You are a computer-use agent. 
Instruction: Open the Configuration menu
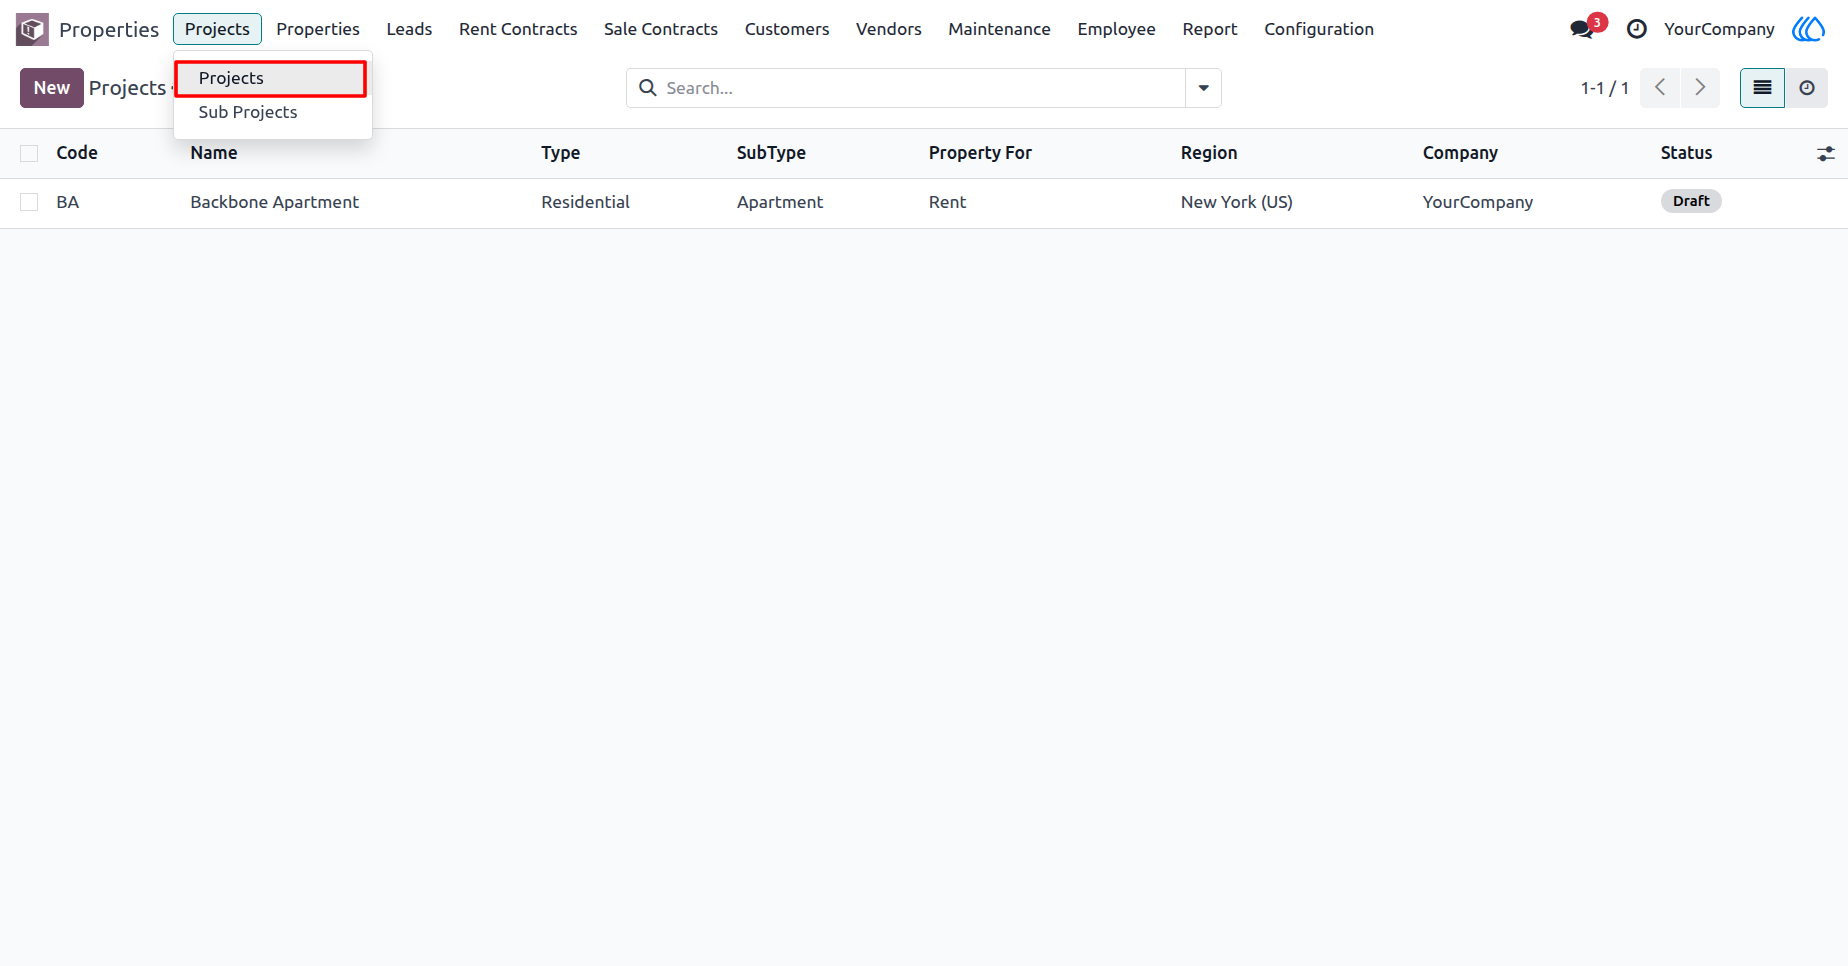click(1319, 29)
